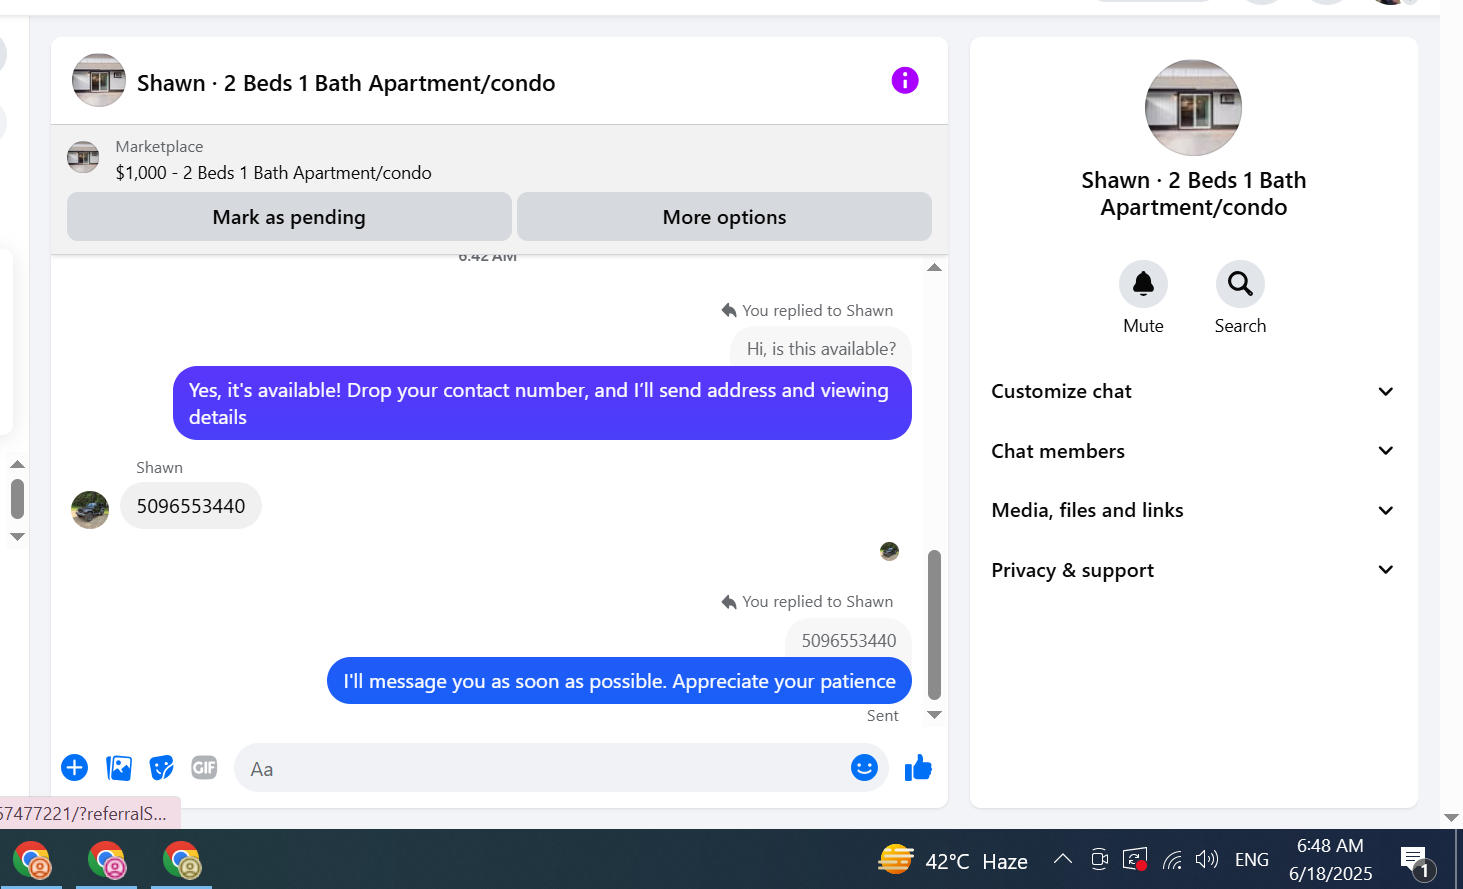This screenshot has height=889, width=1463.
Task: Expand the Privacy & support section
Action: tap(1193, 570)
